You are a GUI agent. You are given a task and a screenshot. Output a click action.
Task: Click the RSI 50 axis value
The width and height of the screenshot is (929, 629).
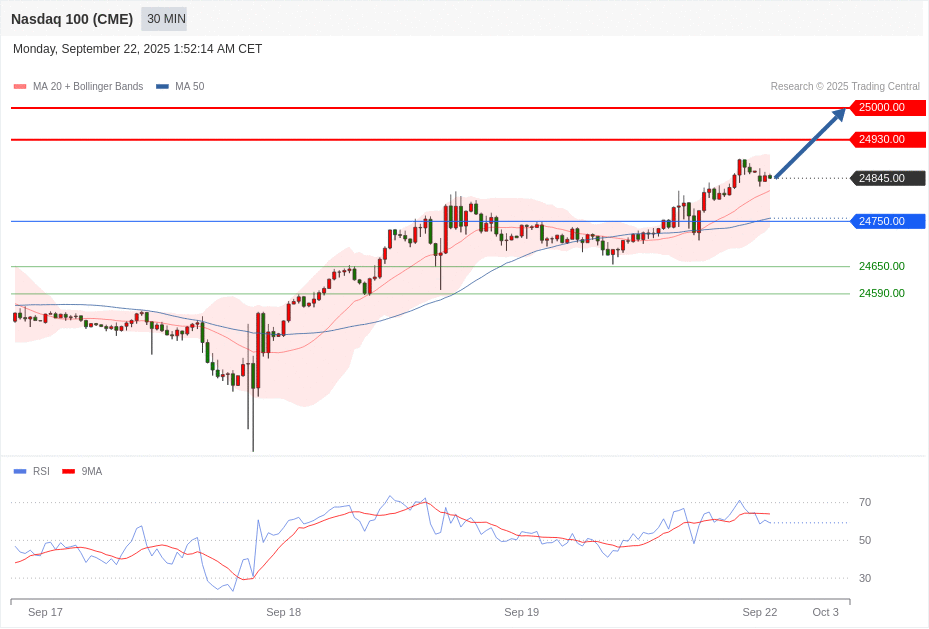(865, 541)
